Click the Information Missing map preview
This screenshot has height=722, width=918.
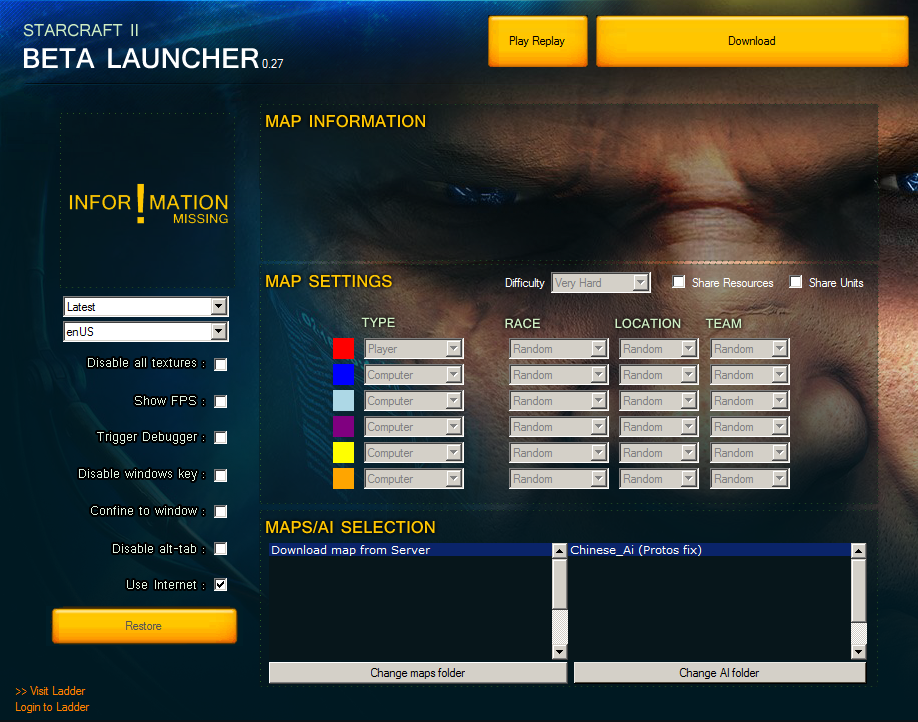tap(148, 200)
